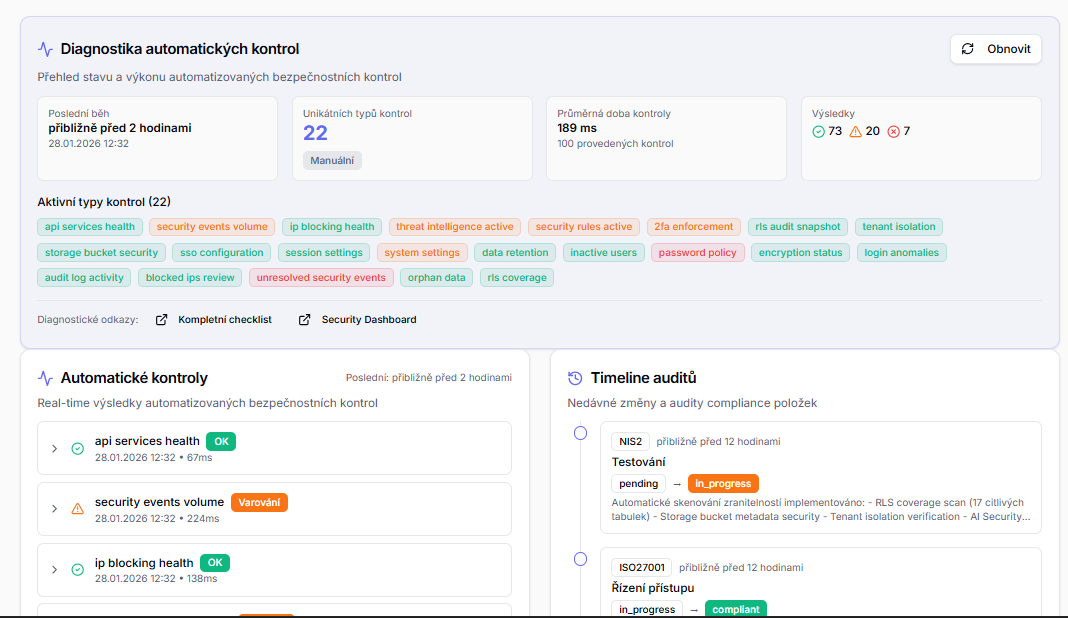Expand the security events volume row
The image size is (1068, 618).
[55, 509]
